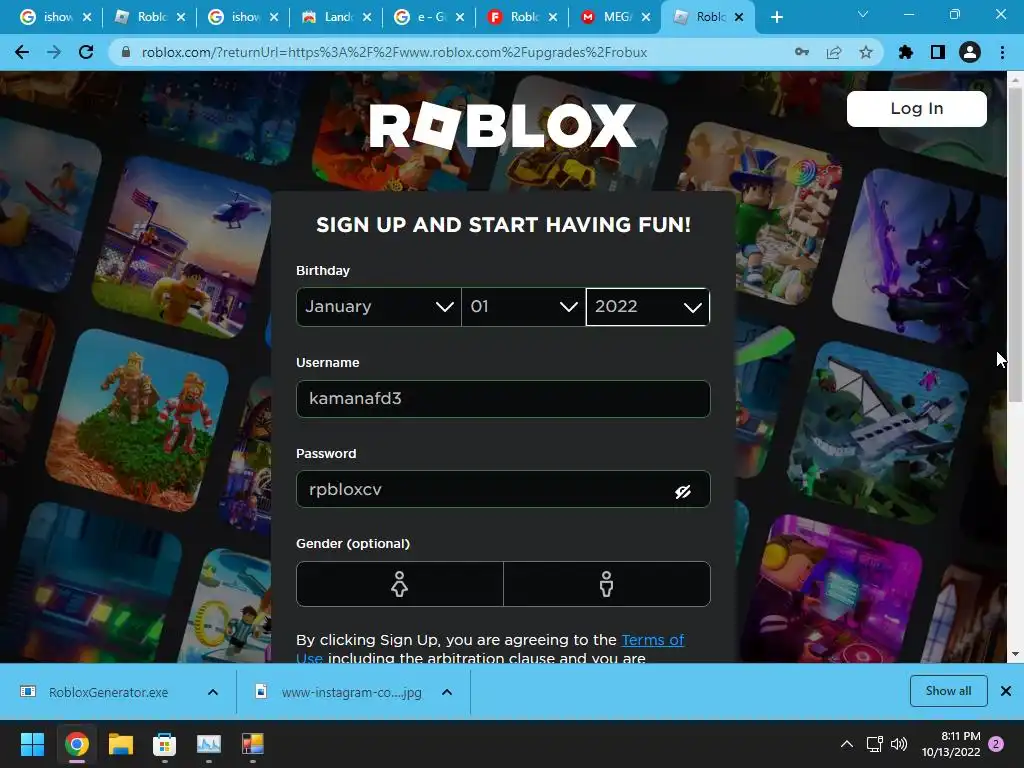The image size is (1024, 768).
Task: Click the browser back arrow
Action: coord(22,52)
